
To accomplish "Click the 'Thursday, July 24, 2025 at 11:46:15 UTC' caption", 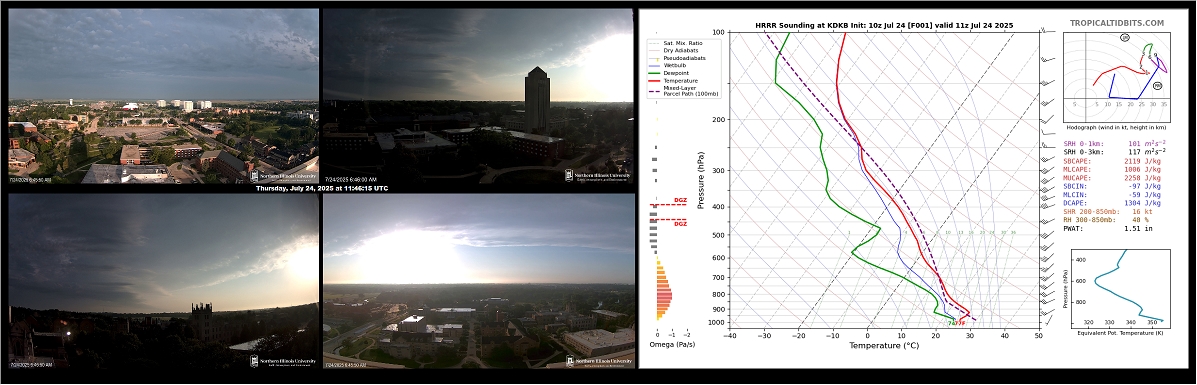I will [321, 188].
